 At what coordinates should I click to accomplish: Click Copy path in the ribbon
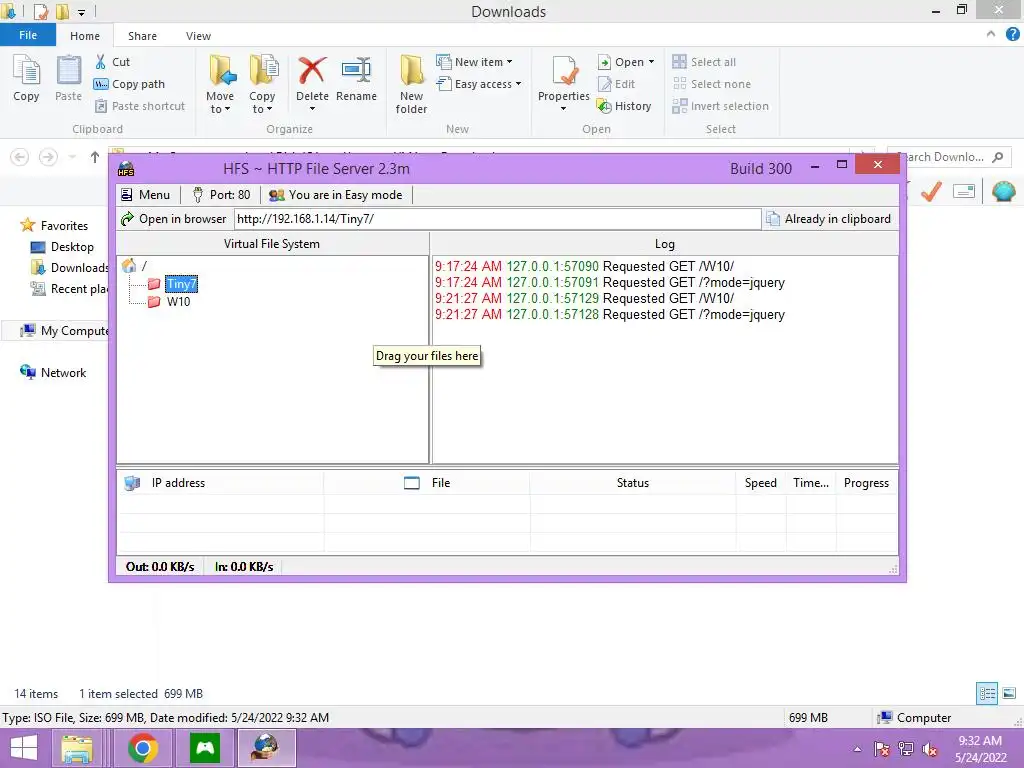pos(129,84)
